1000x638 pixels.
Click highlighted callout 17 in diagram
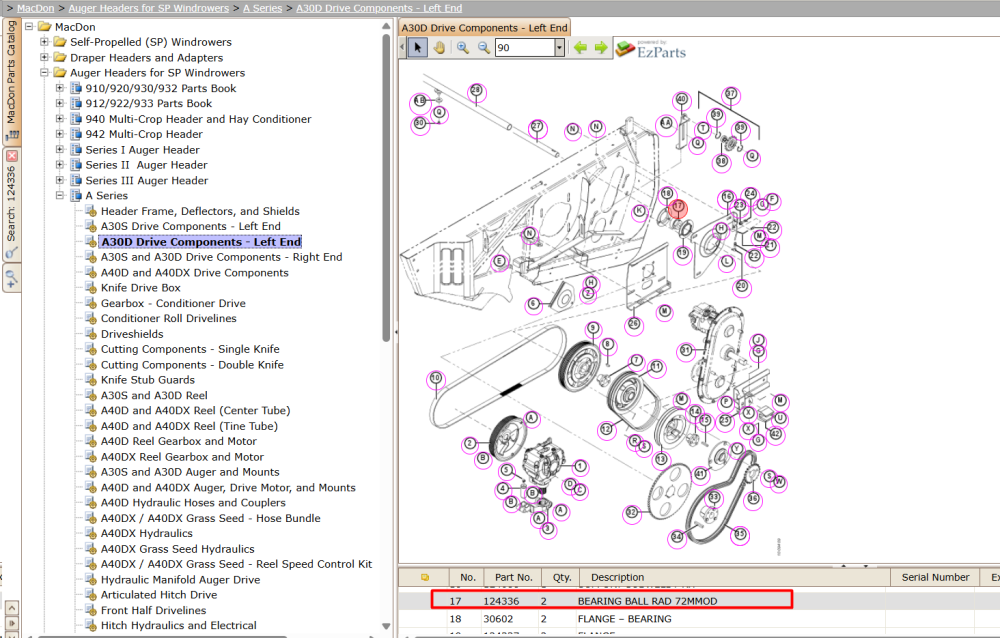coord(678,207)
